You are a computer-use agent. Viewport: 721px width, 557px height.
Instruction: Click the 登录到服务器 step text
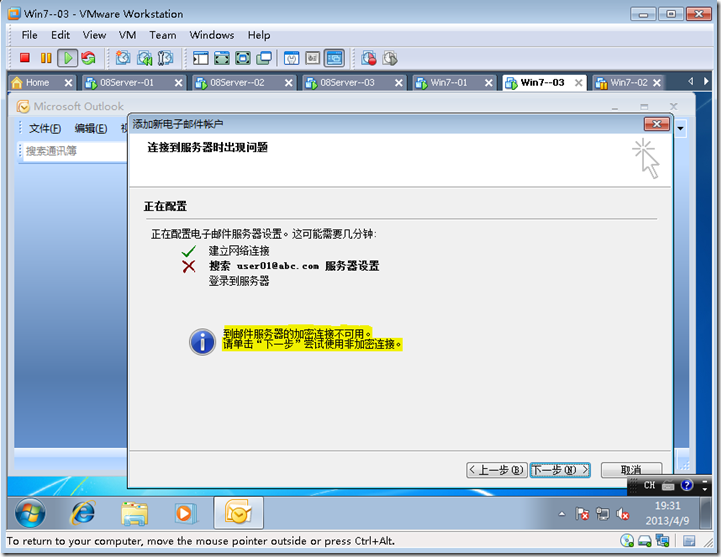tap(239, 281)
